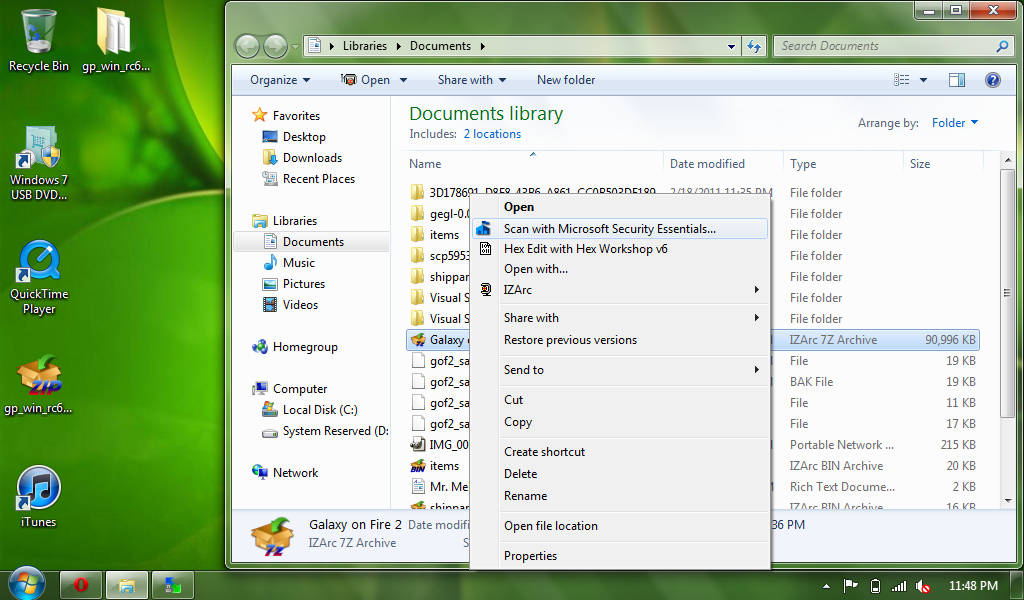Open the Opera browser taskbar icon
Screen dimensions: 1024x600
[81, 584]
